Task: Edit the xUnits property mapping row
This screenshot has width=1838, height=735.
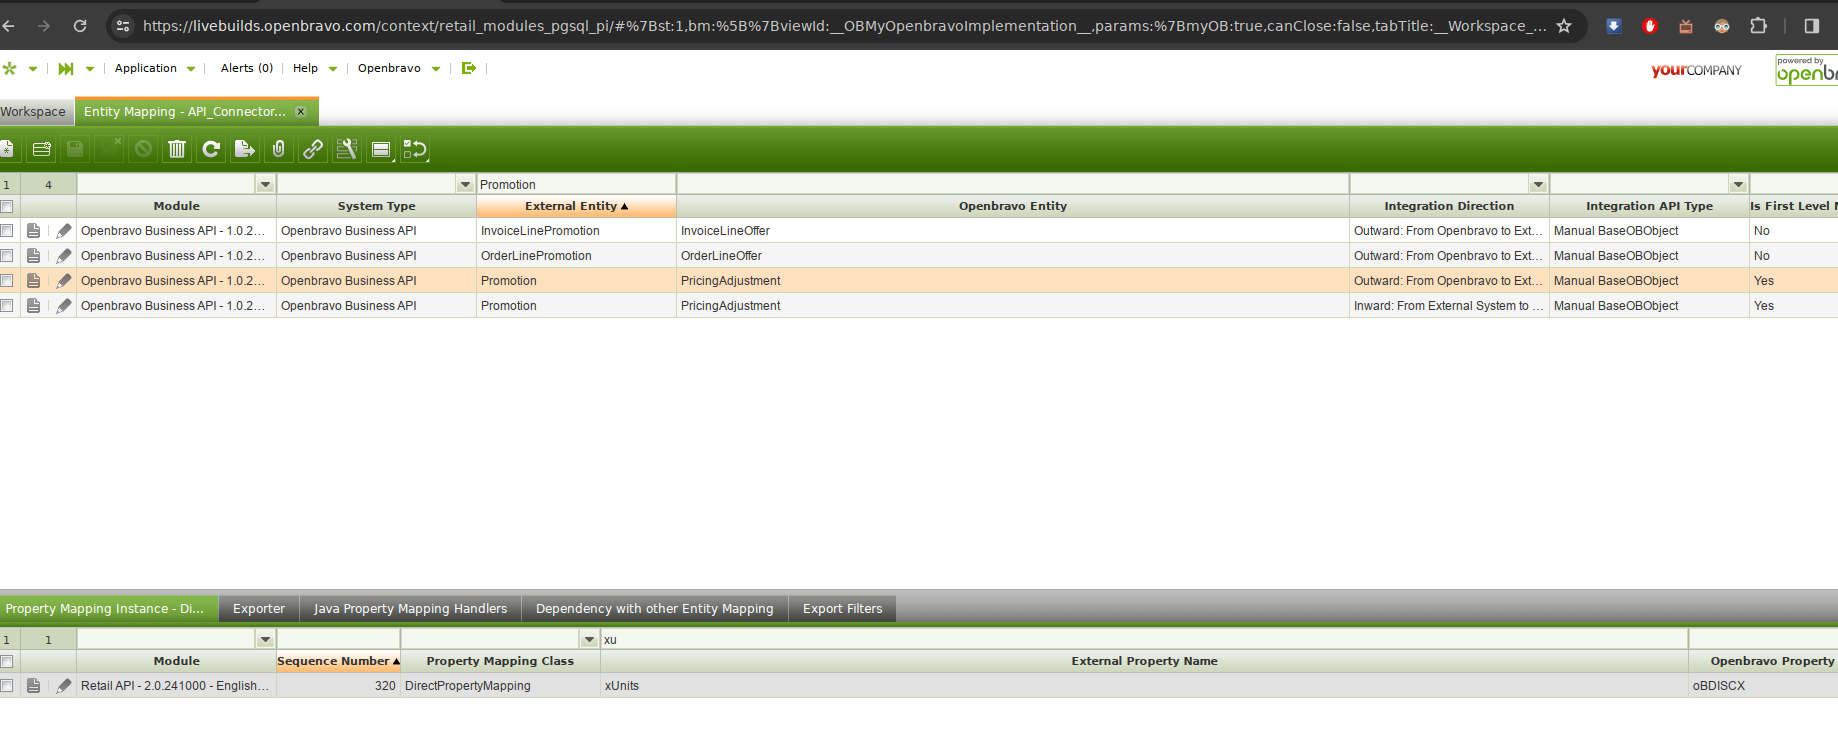Action: point(64,686)
